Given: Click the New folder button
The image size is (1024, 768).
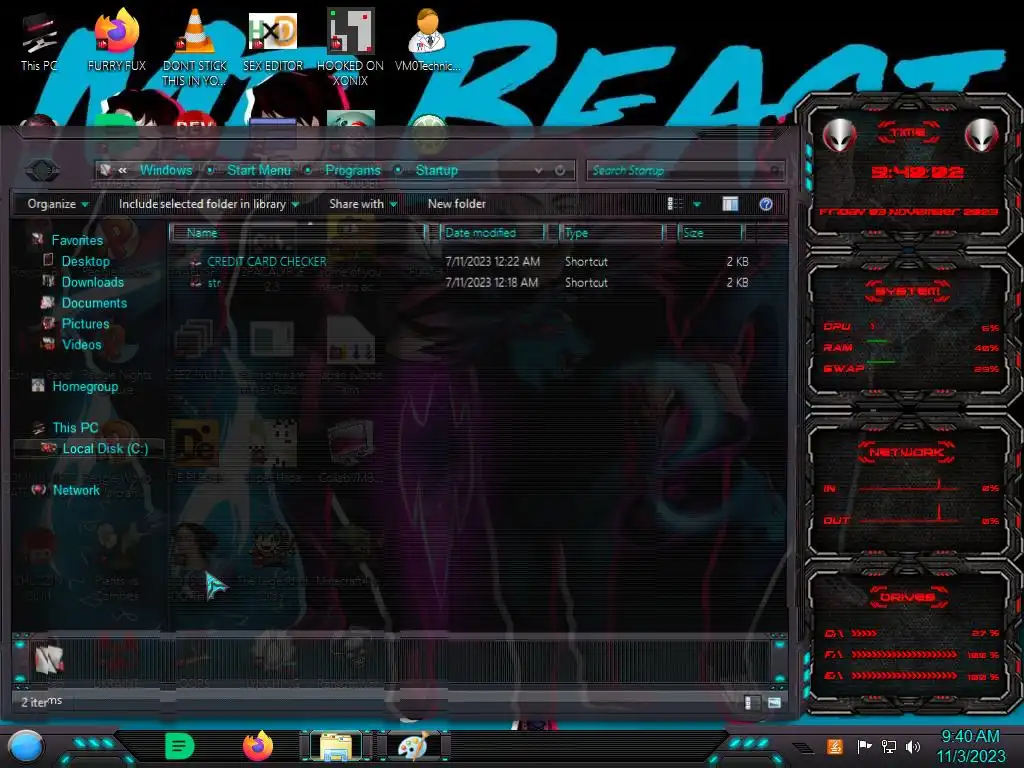Looking at the screenshot, I should [456, 204].
